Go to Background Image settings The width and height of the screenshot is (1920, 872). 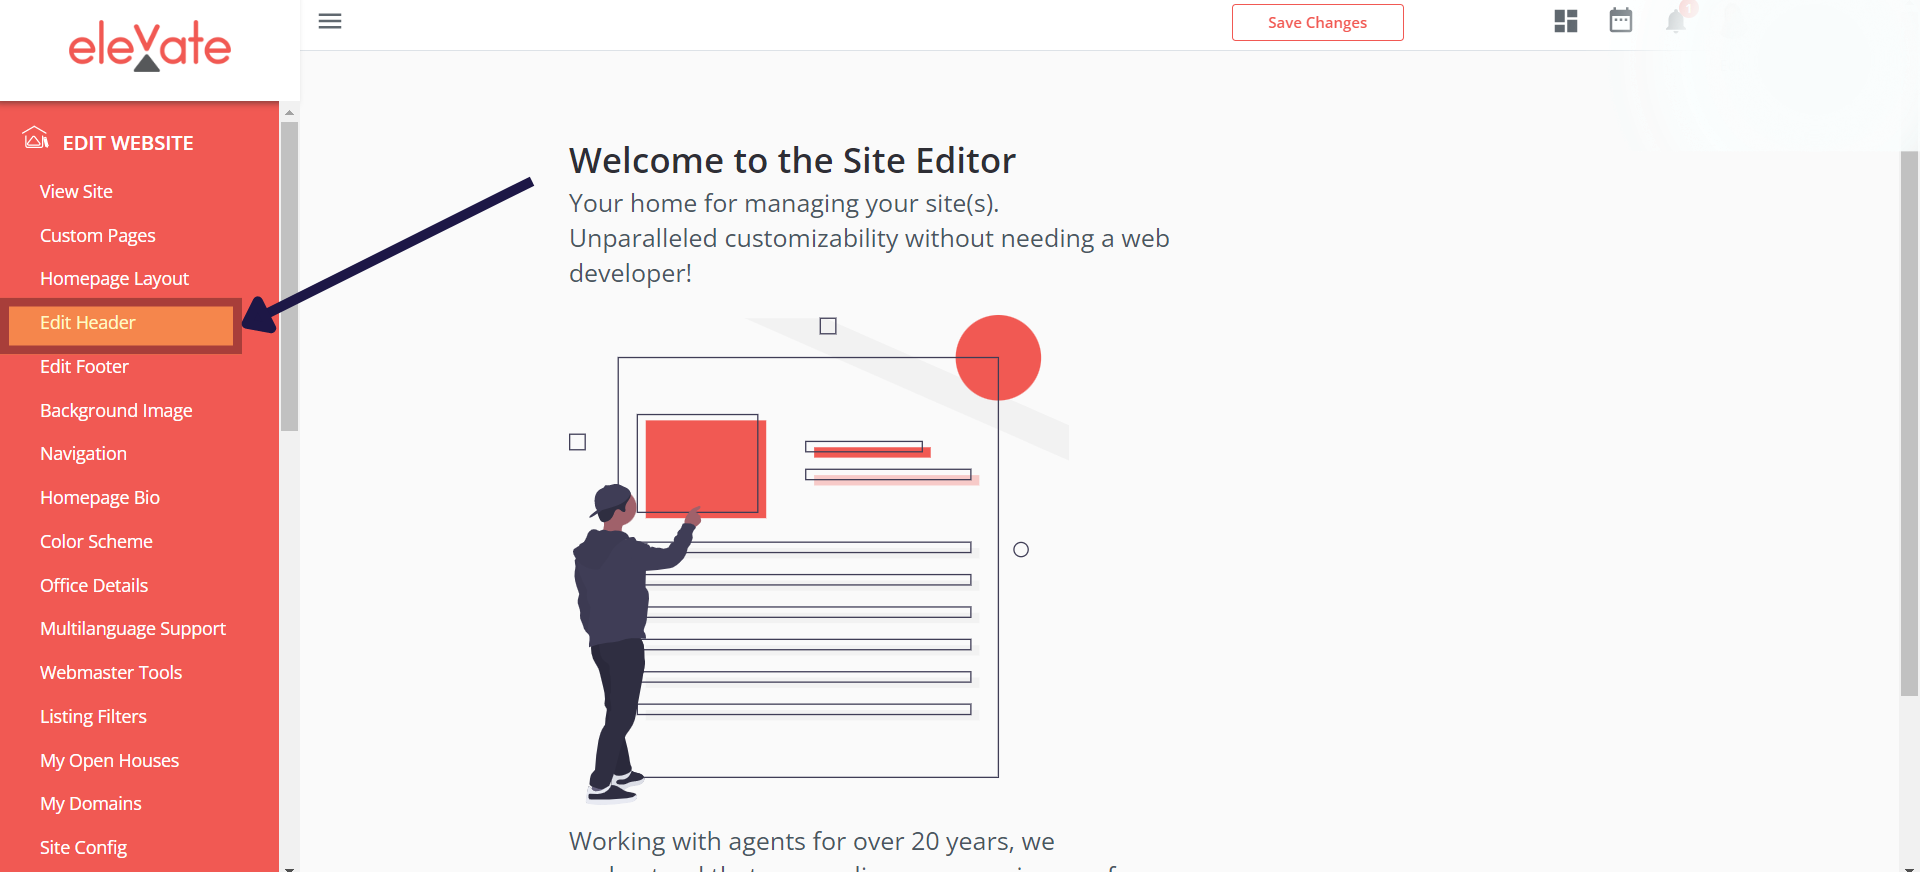(116, 411)
